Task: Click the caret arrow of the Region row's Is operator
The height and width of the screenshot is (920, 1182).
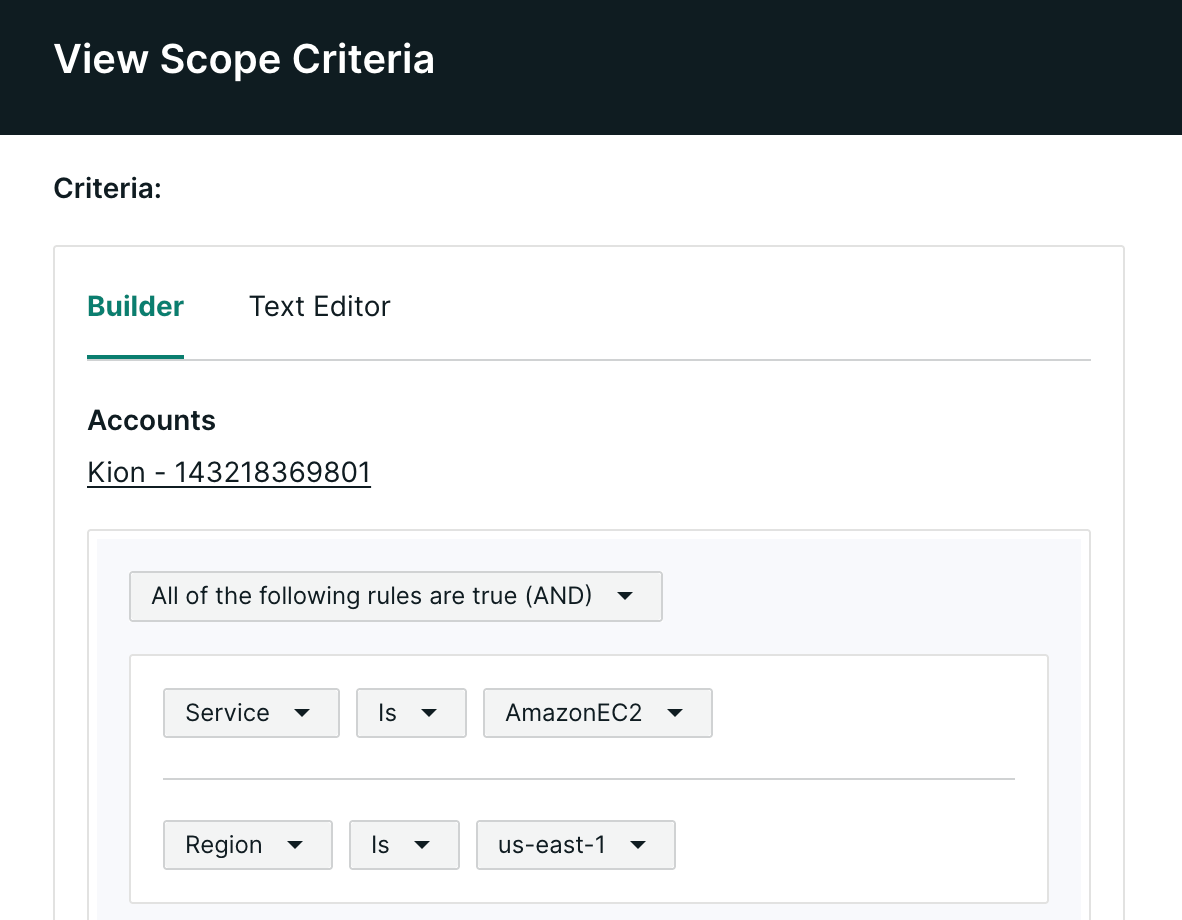Action: [x=422, y=845]
